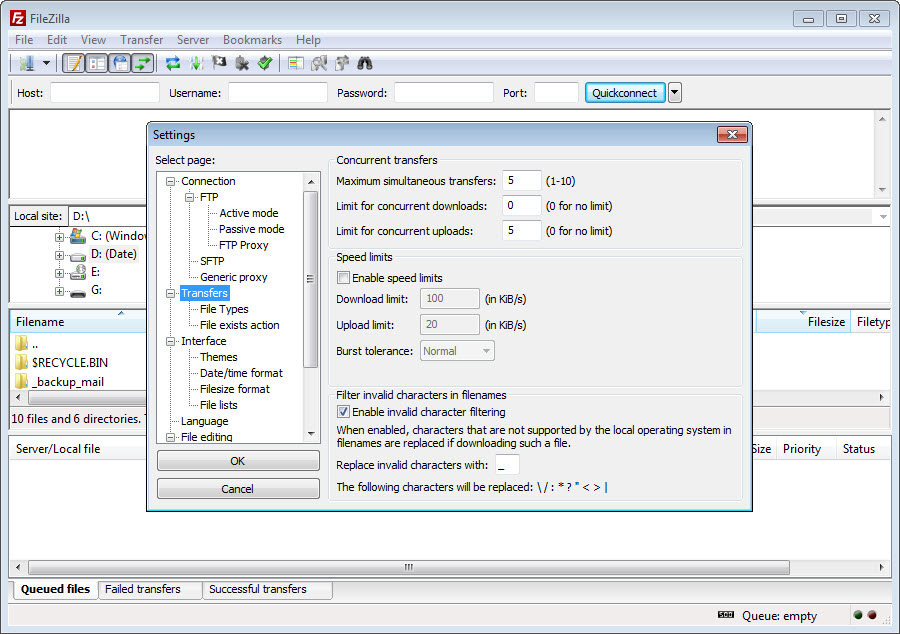Toggle the message log display
Screen dimensions: 900x634
[74, 63]
